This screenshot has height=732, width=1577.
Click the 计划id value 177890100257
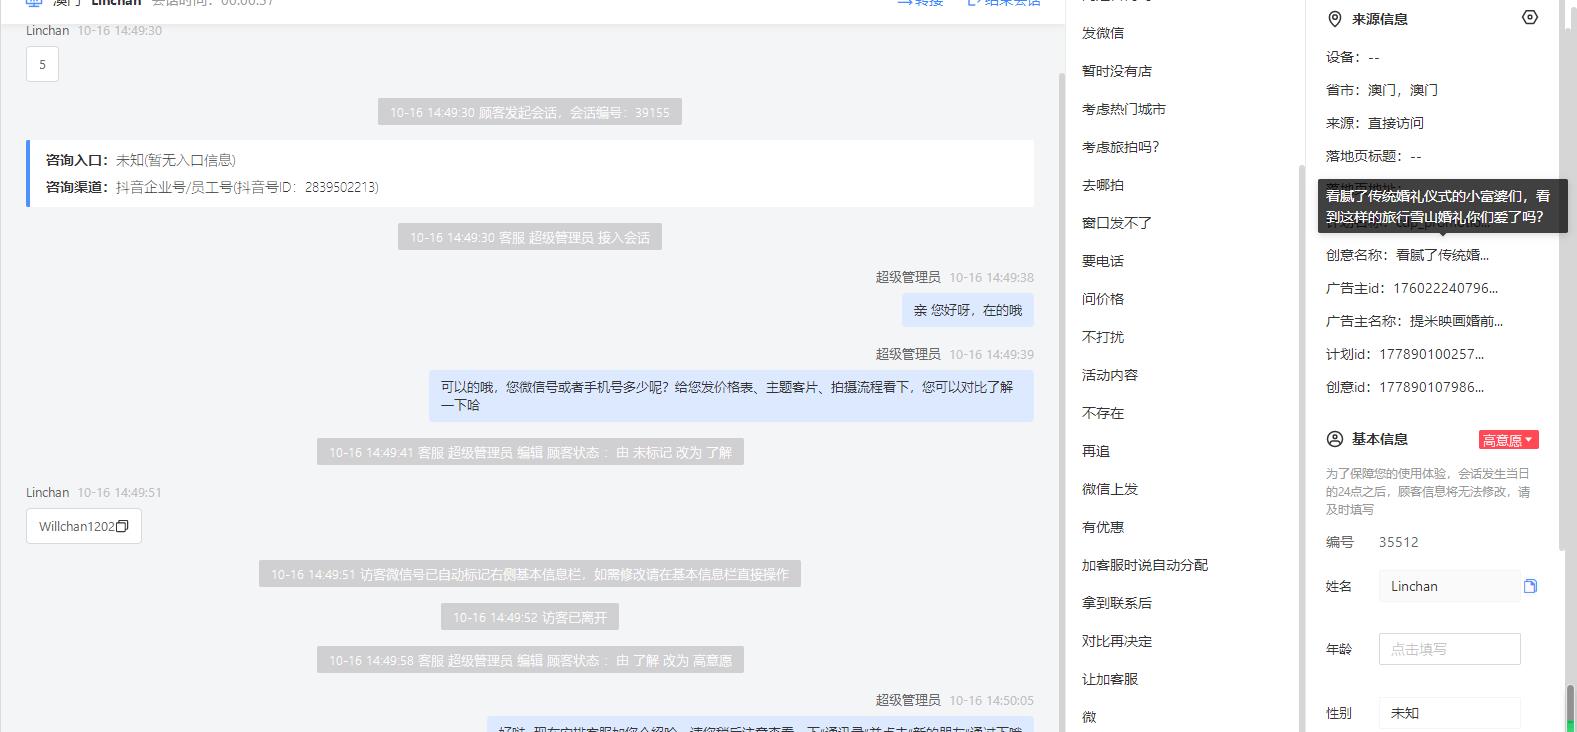click(x=1431, y=354)
